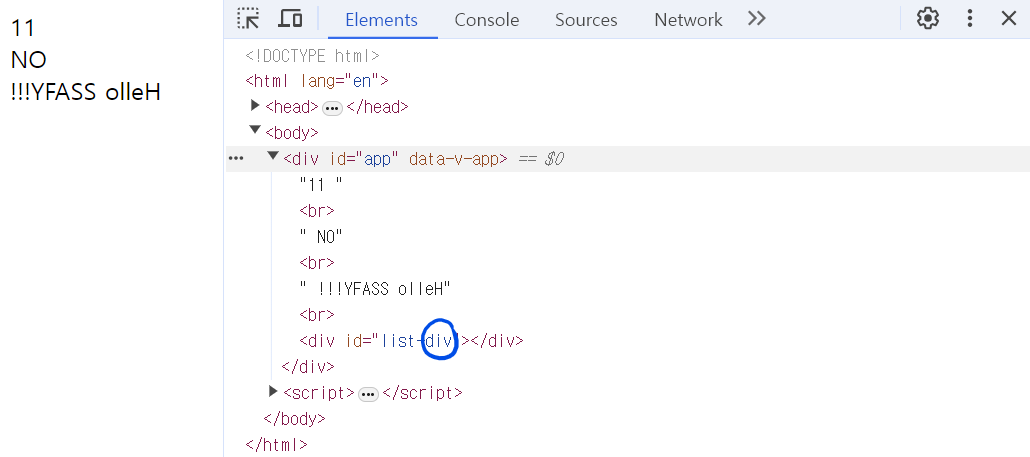Screen dimensions: 1030x457
Task: Select the "11 " text node
Action: click(321, 185)
